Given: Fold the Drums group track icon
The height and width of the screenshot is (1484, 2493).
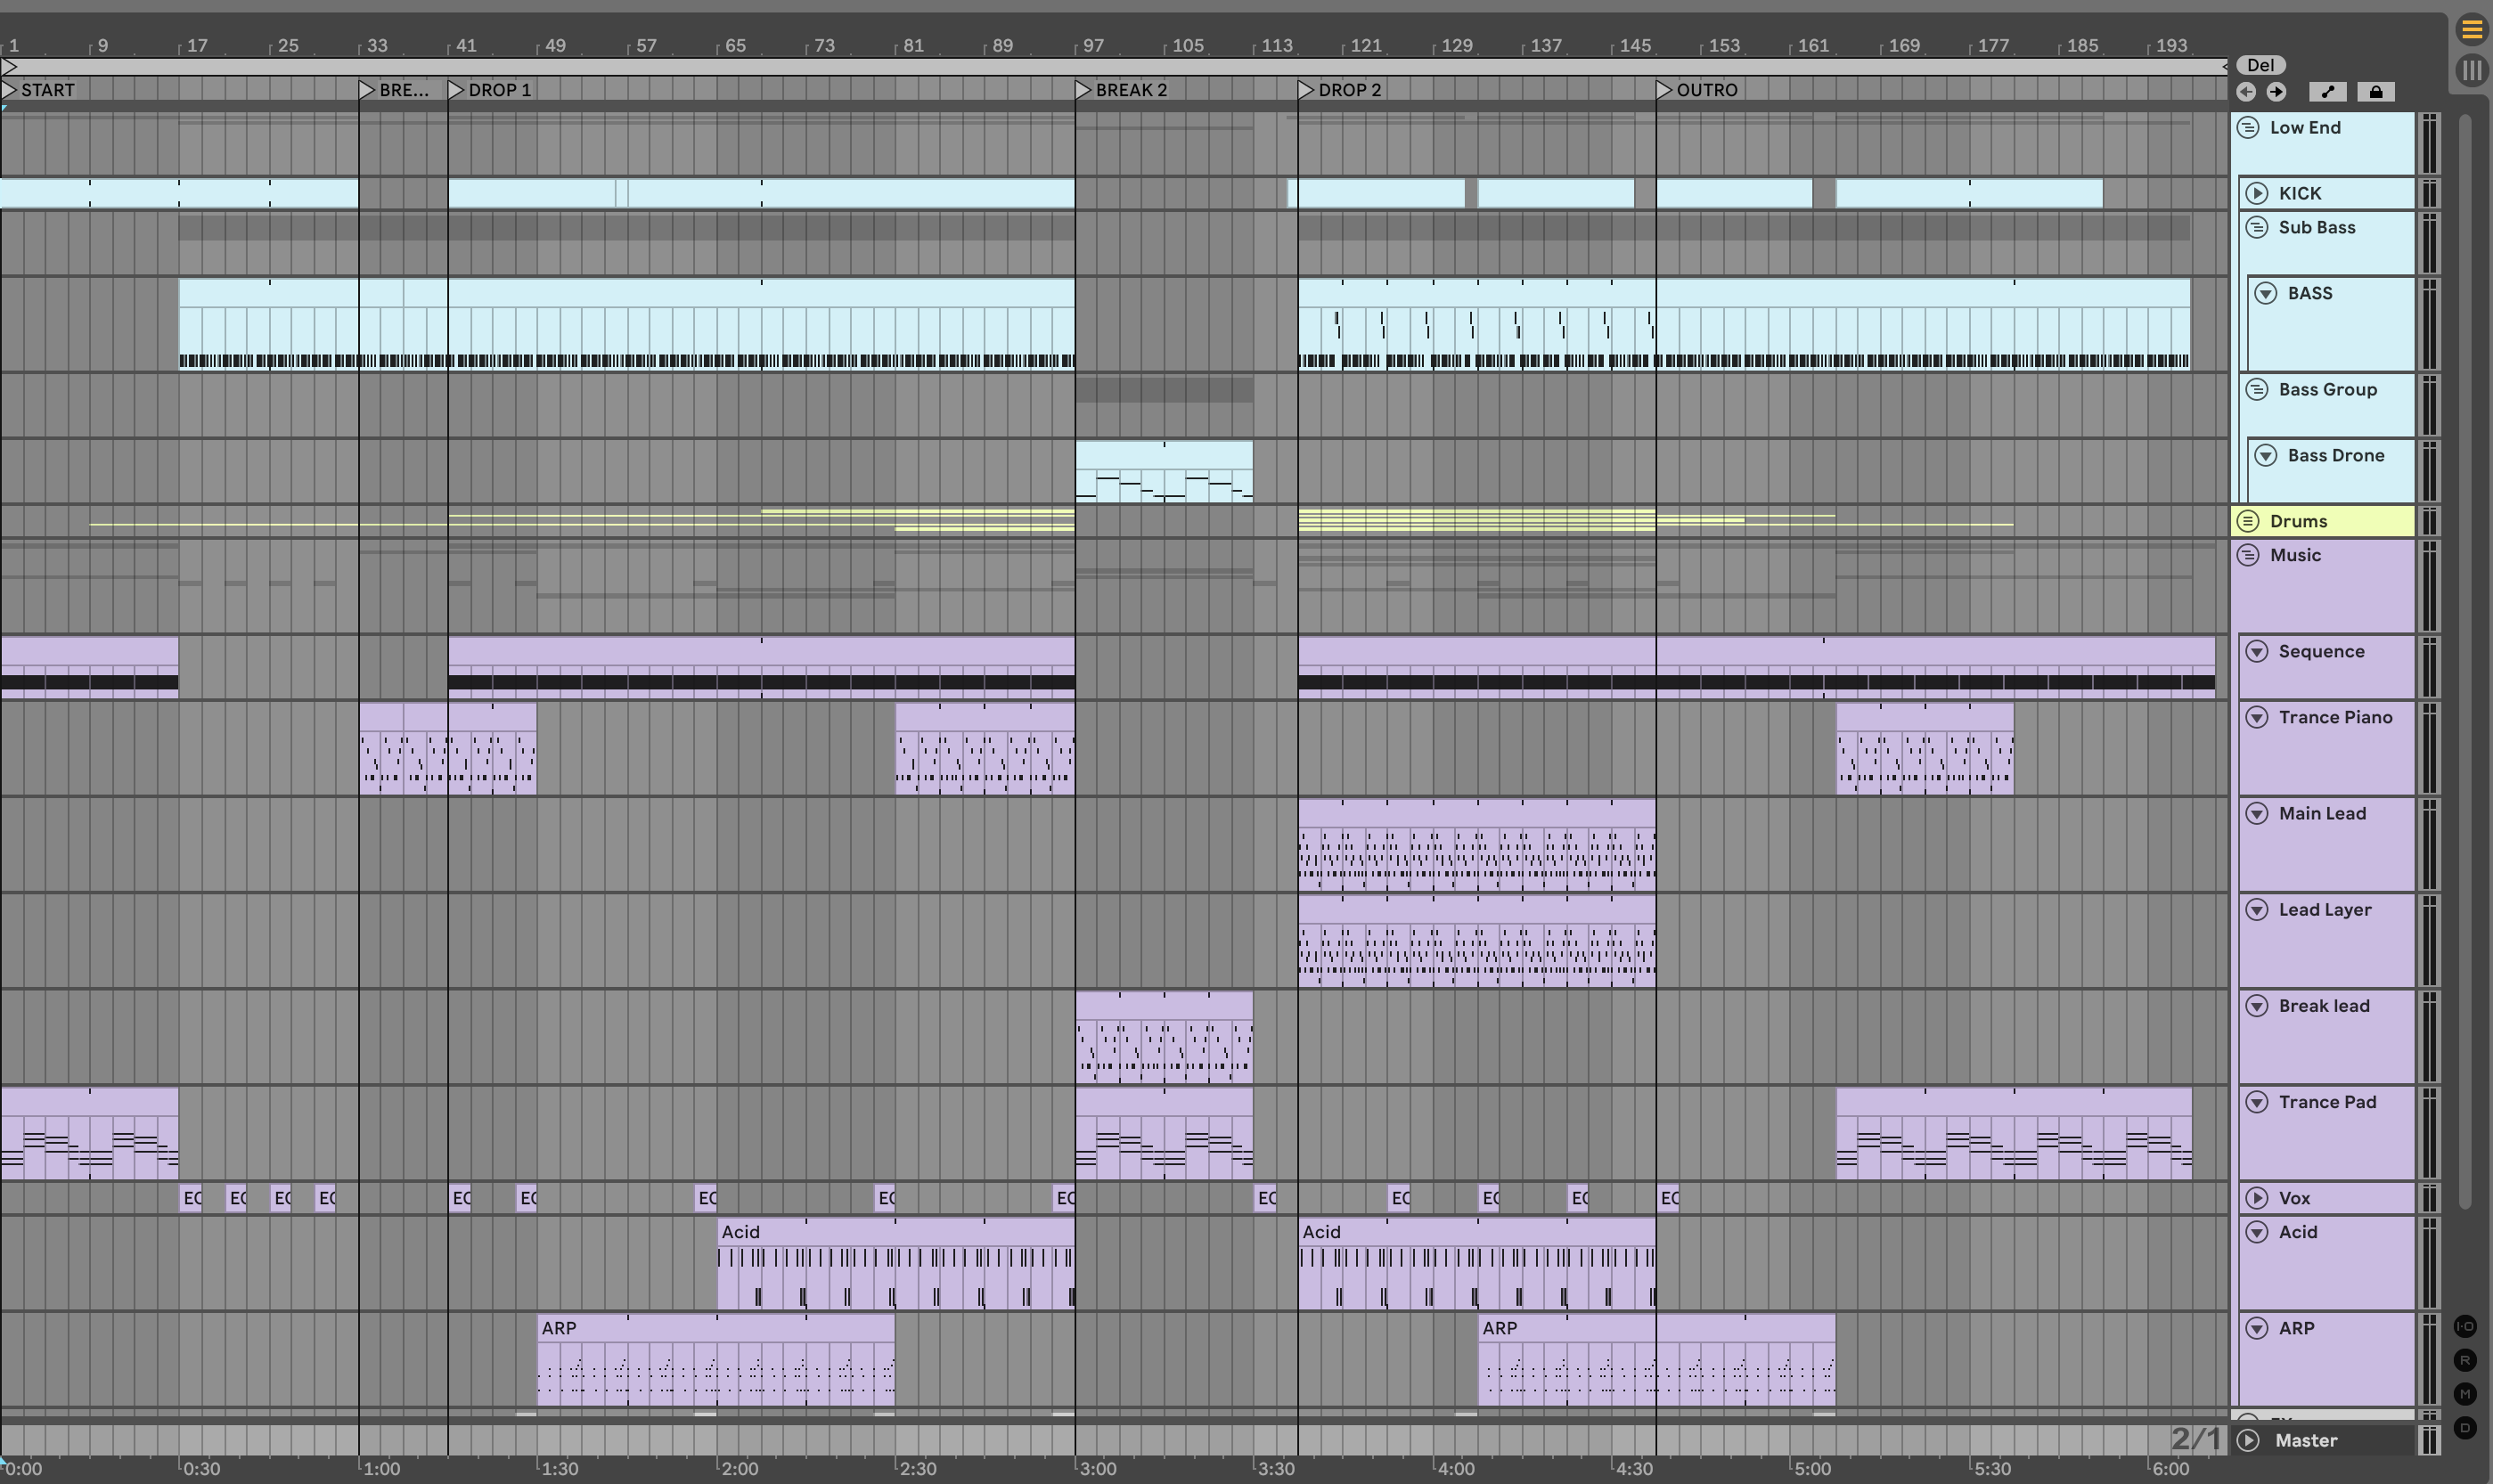Looking at the screenshot, I should pos(2248,521).
